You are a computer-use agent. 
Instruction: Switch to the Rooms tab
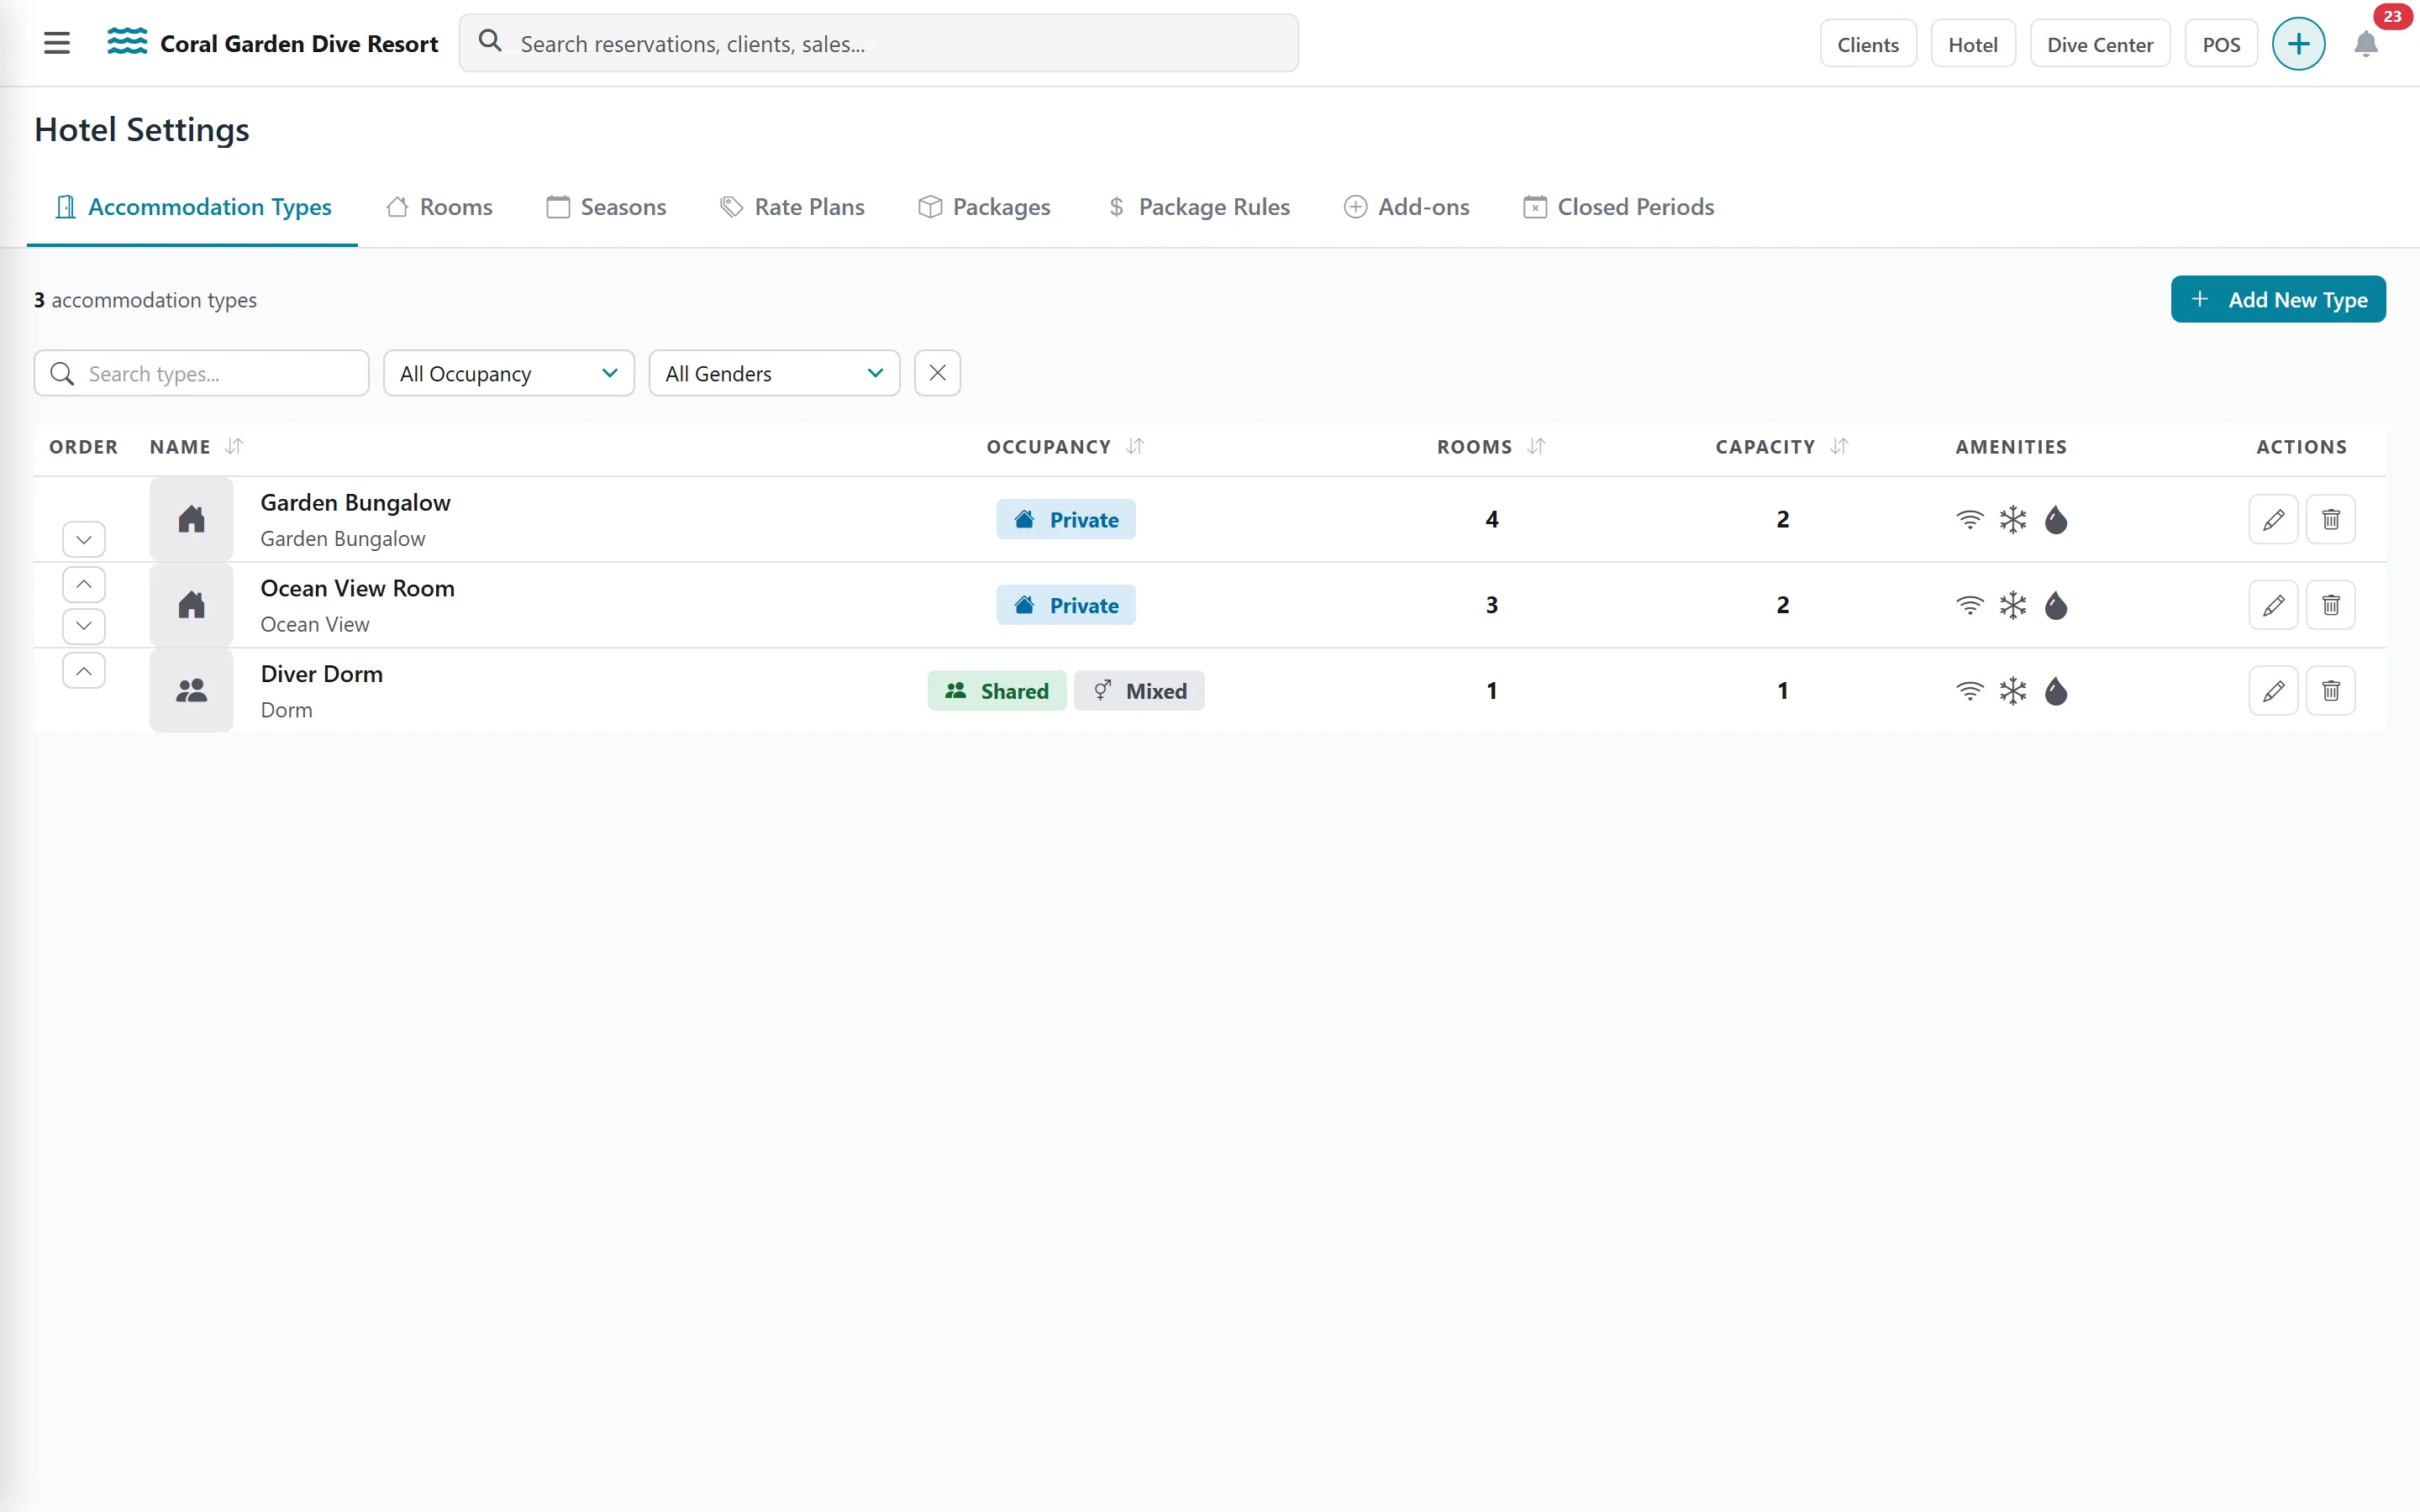(x=440, y=207)
